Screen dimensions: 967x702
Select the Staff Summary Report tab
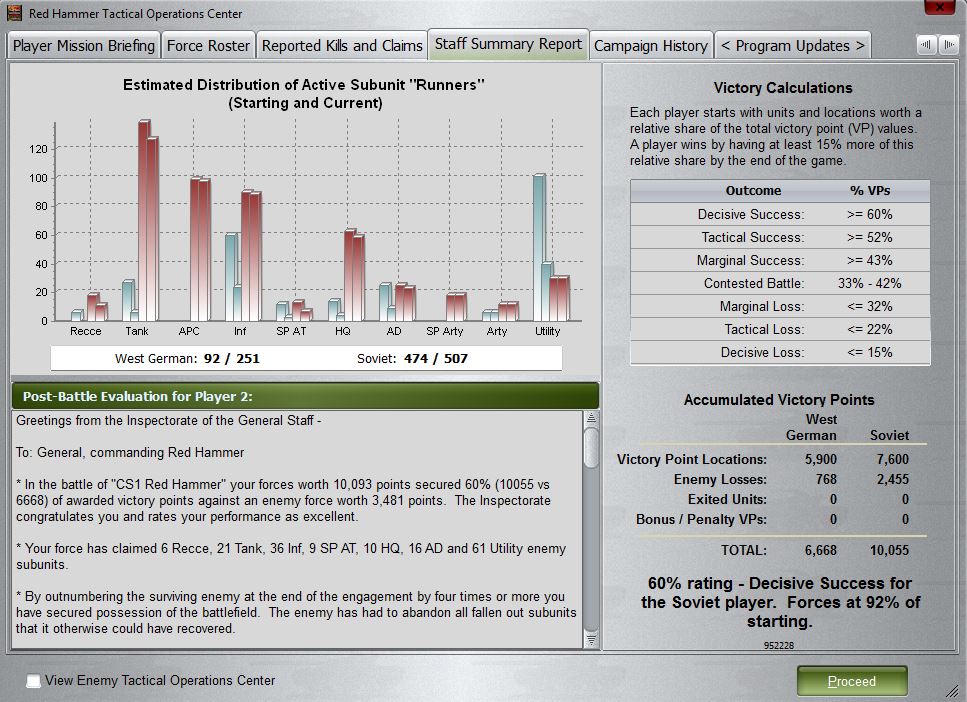pos(508,44)
